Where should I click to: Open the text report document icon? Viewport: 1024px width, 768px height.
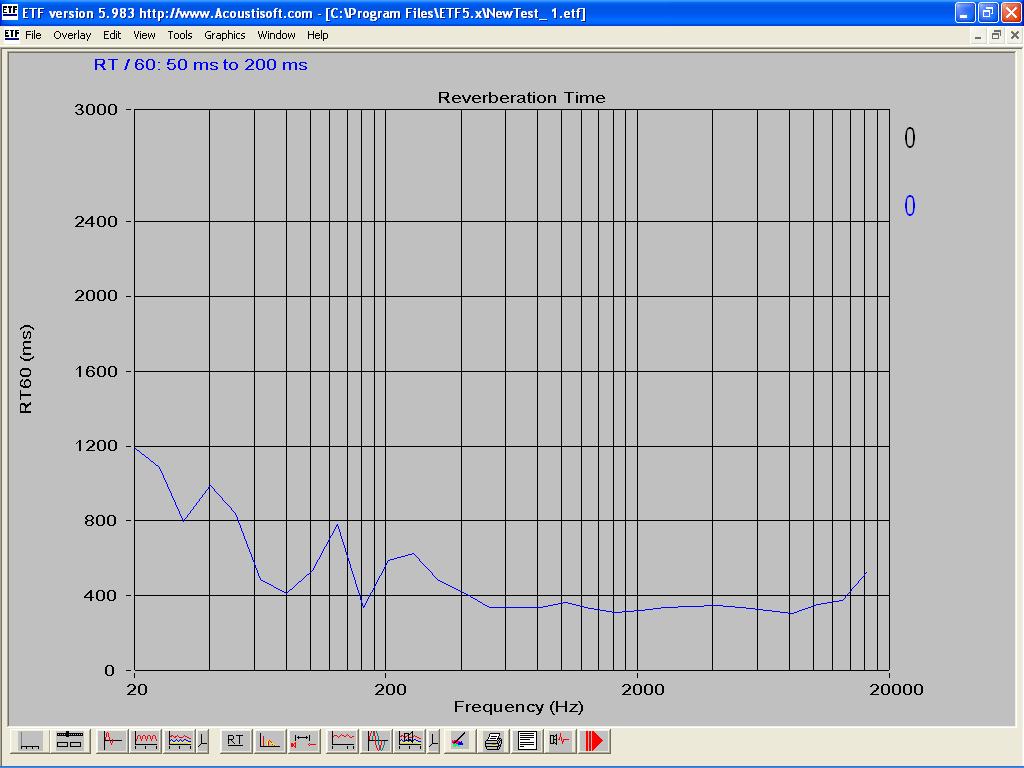point(527,741)
